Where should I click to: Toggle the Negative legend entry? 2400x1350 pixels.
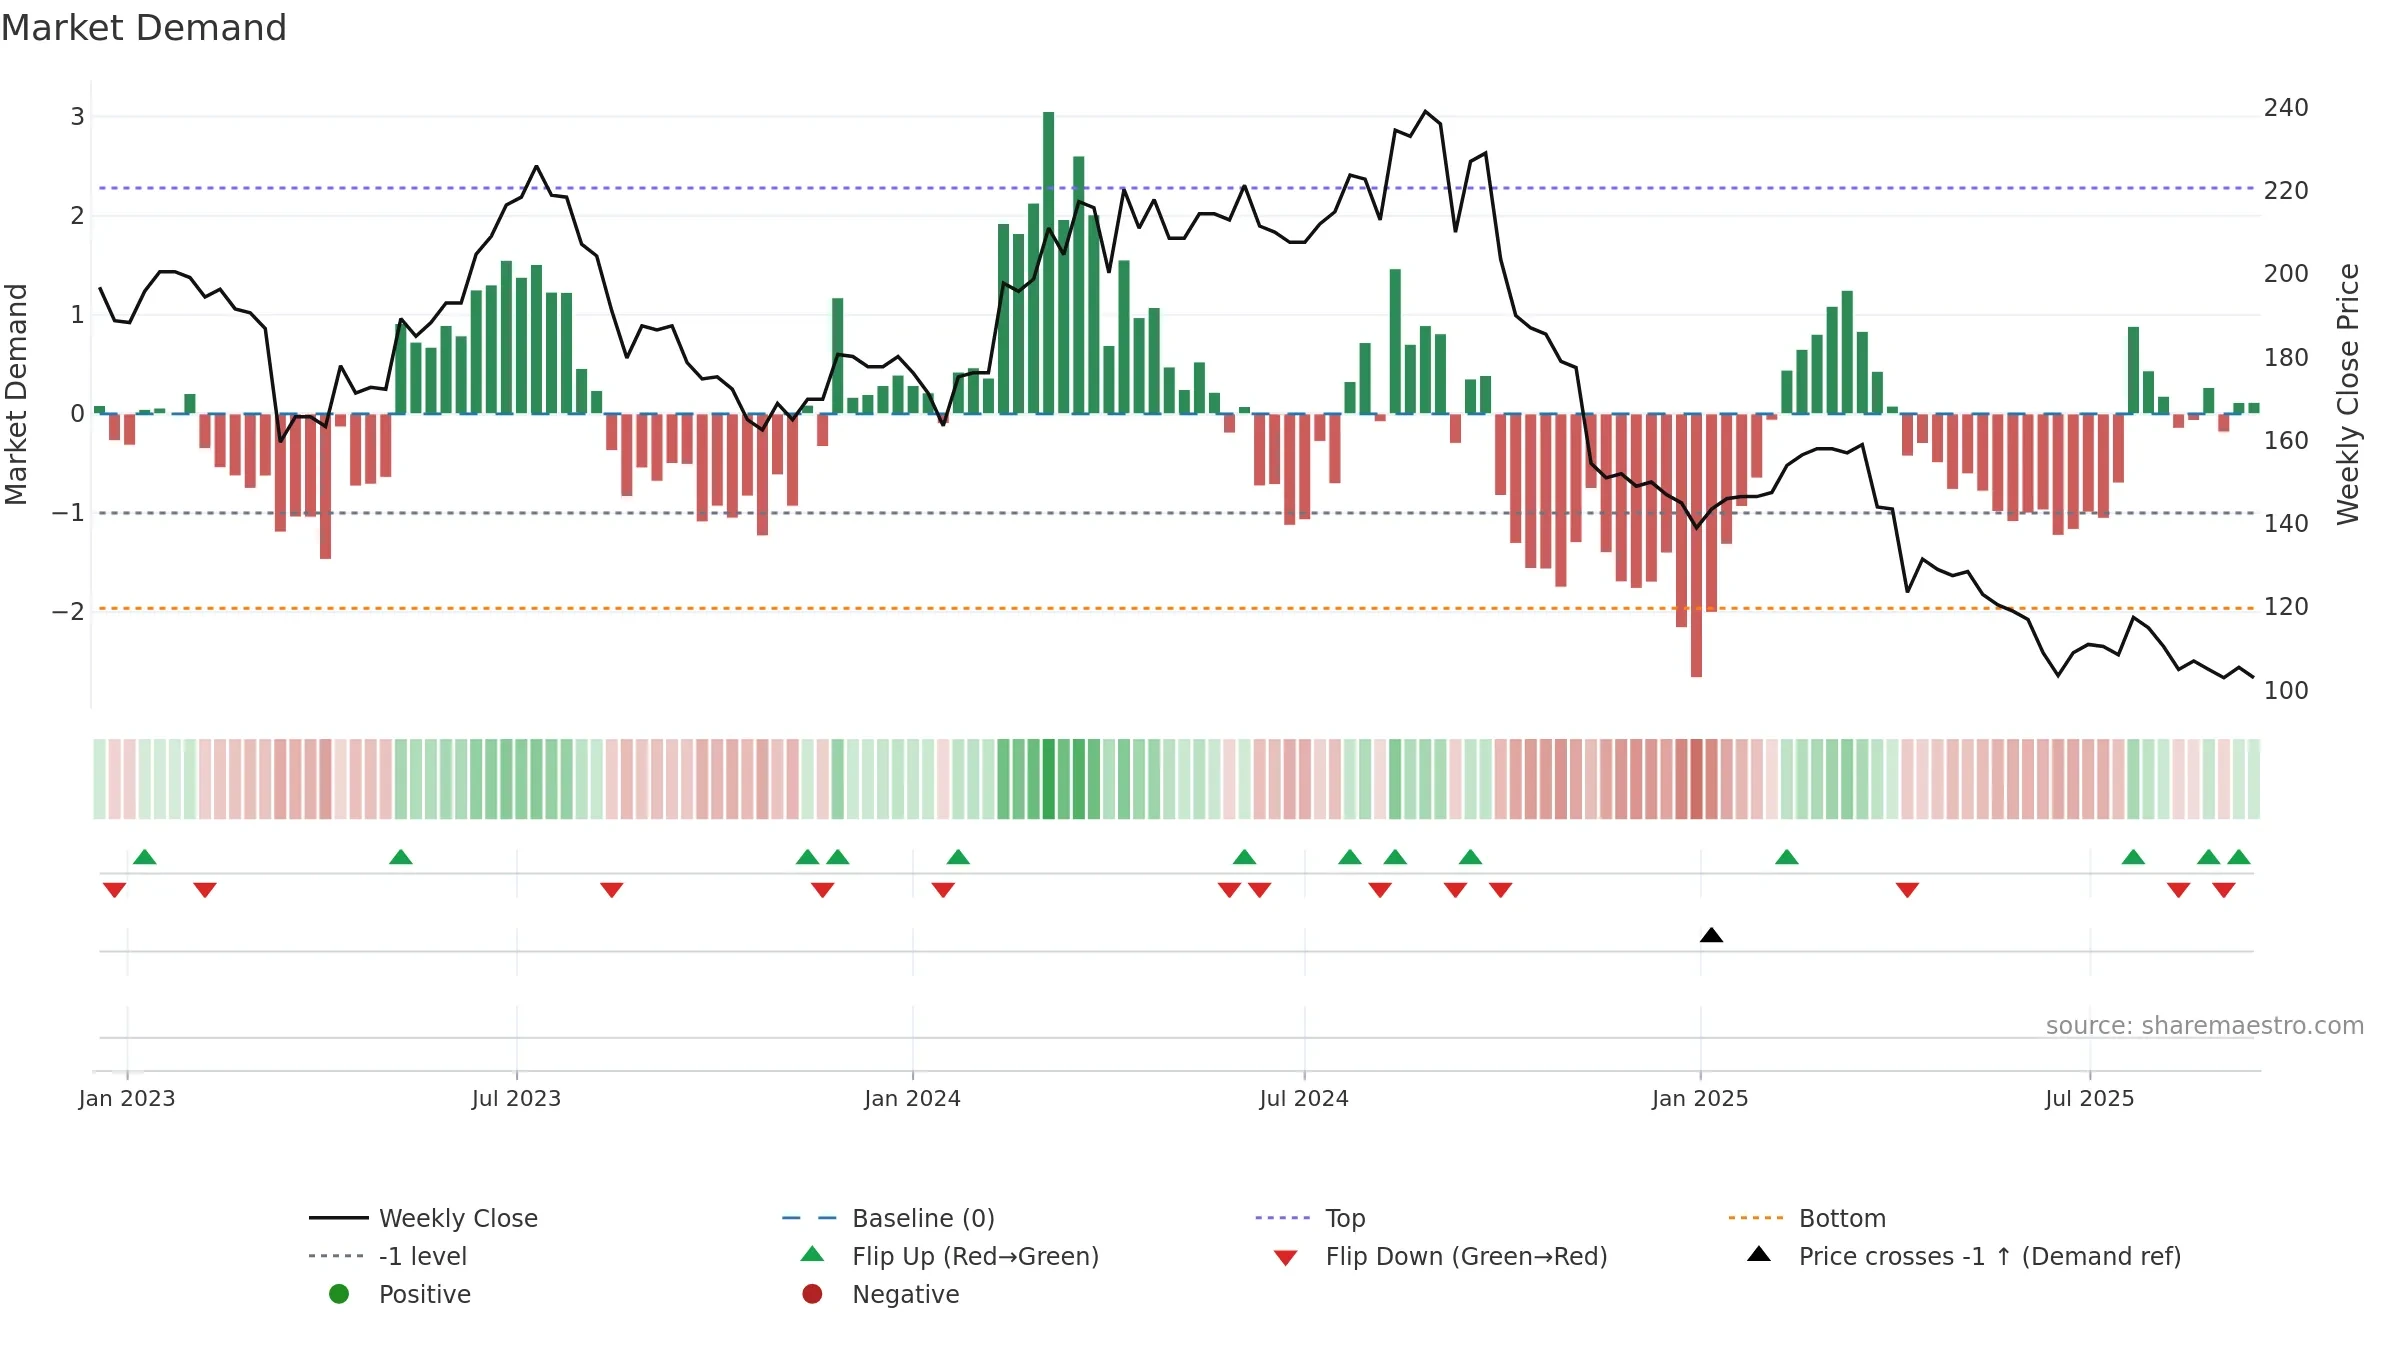pyautogui.click(x=880, y=1294)
